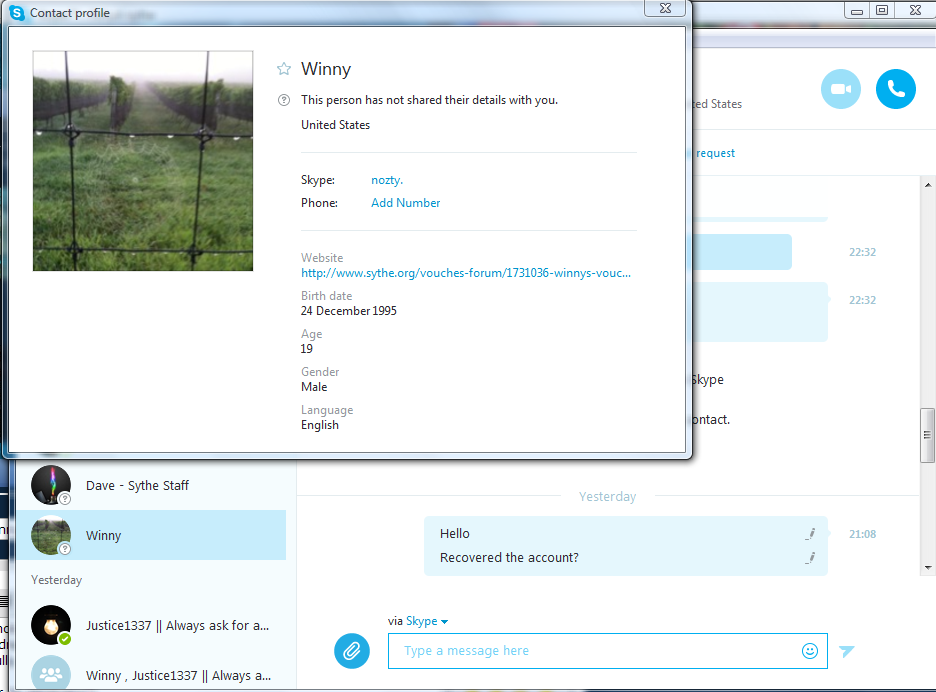Close the Contact profile dialog
Viewport: 936px width, 692px height.
tap(665, 8)
